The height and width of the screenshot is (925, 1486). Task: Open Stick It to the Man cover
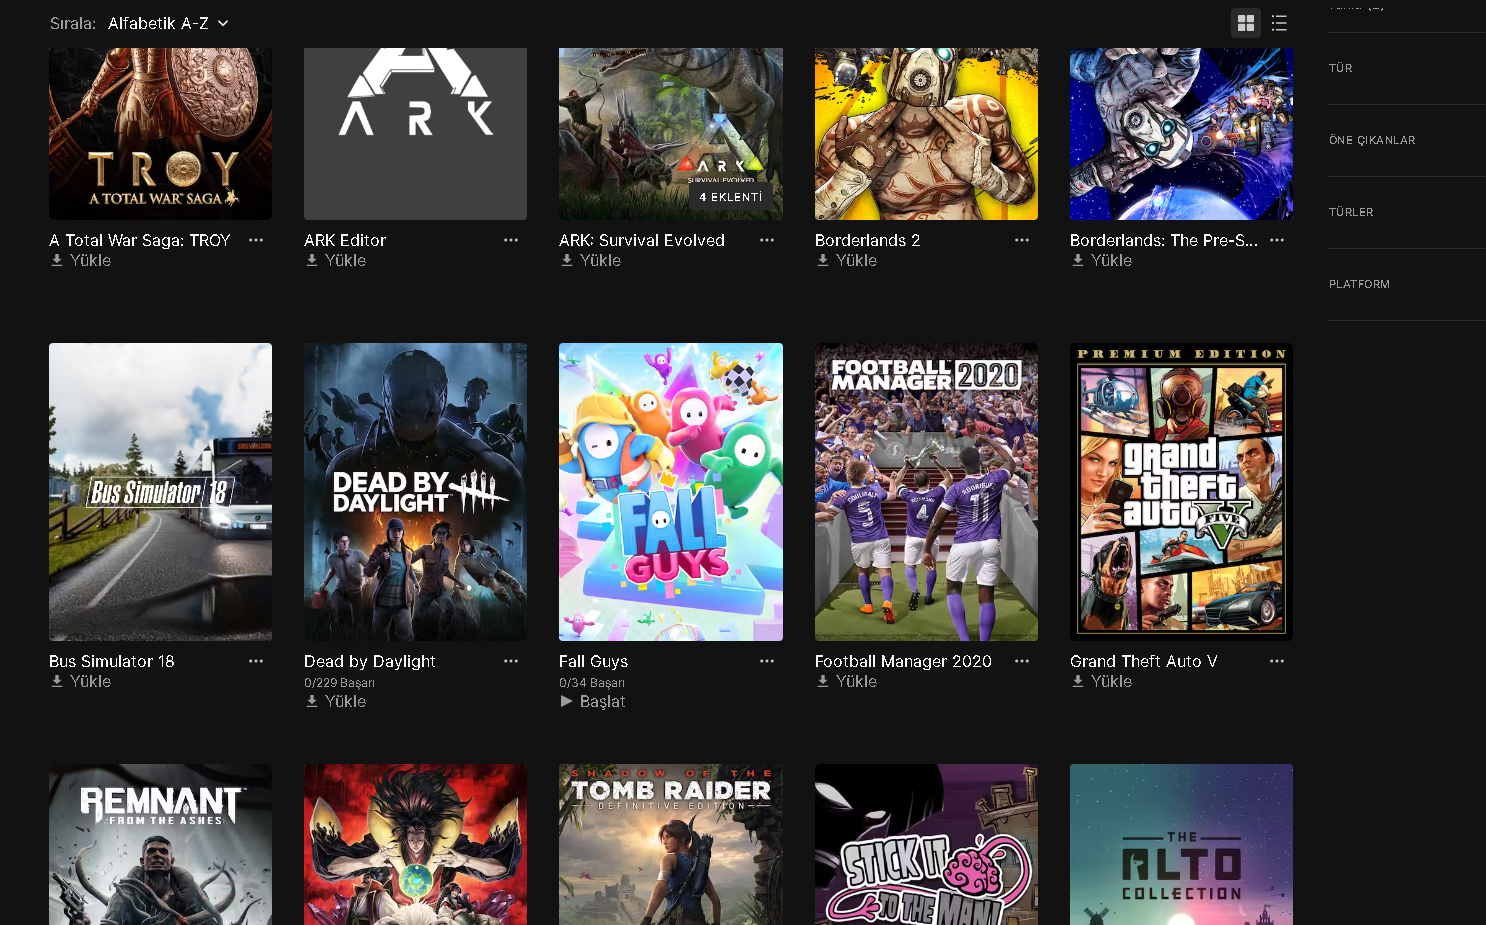[x=926, y=845]
